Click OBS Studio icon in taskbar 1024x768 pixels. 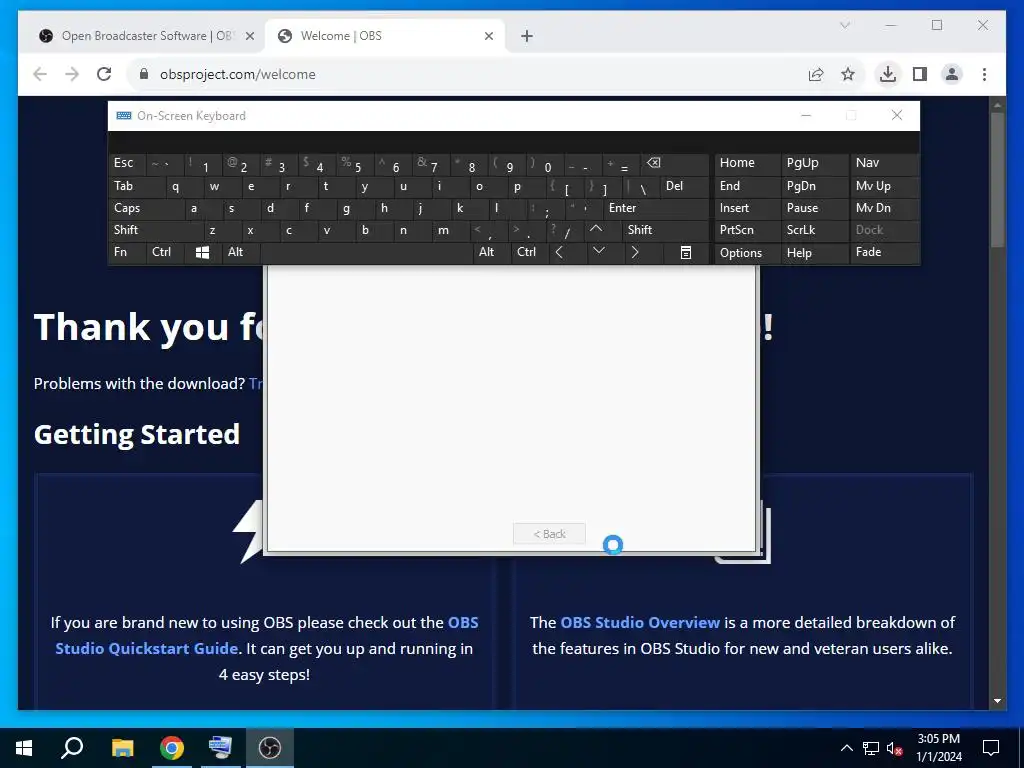tap(270, 748)
